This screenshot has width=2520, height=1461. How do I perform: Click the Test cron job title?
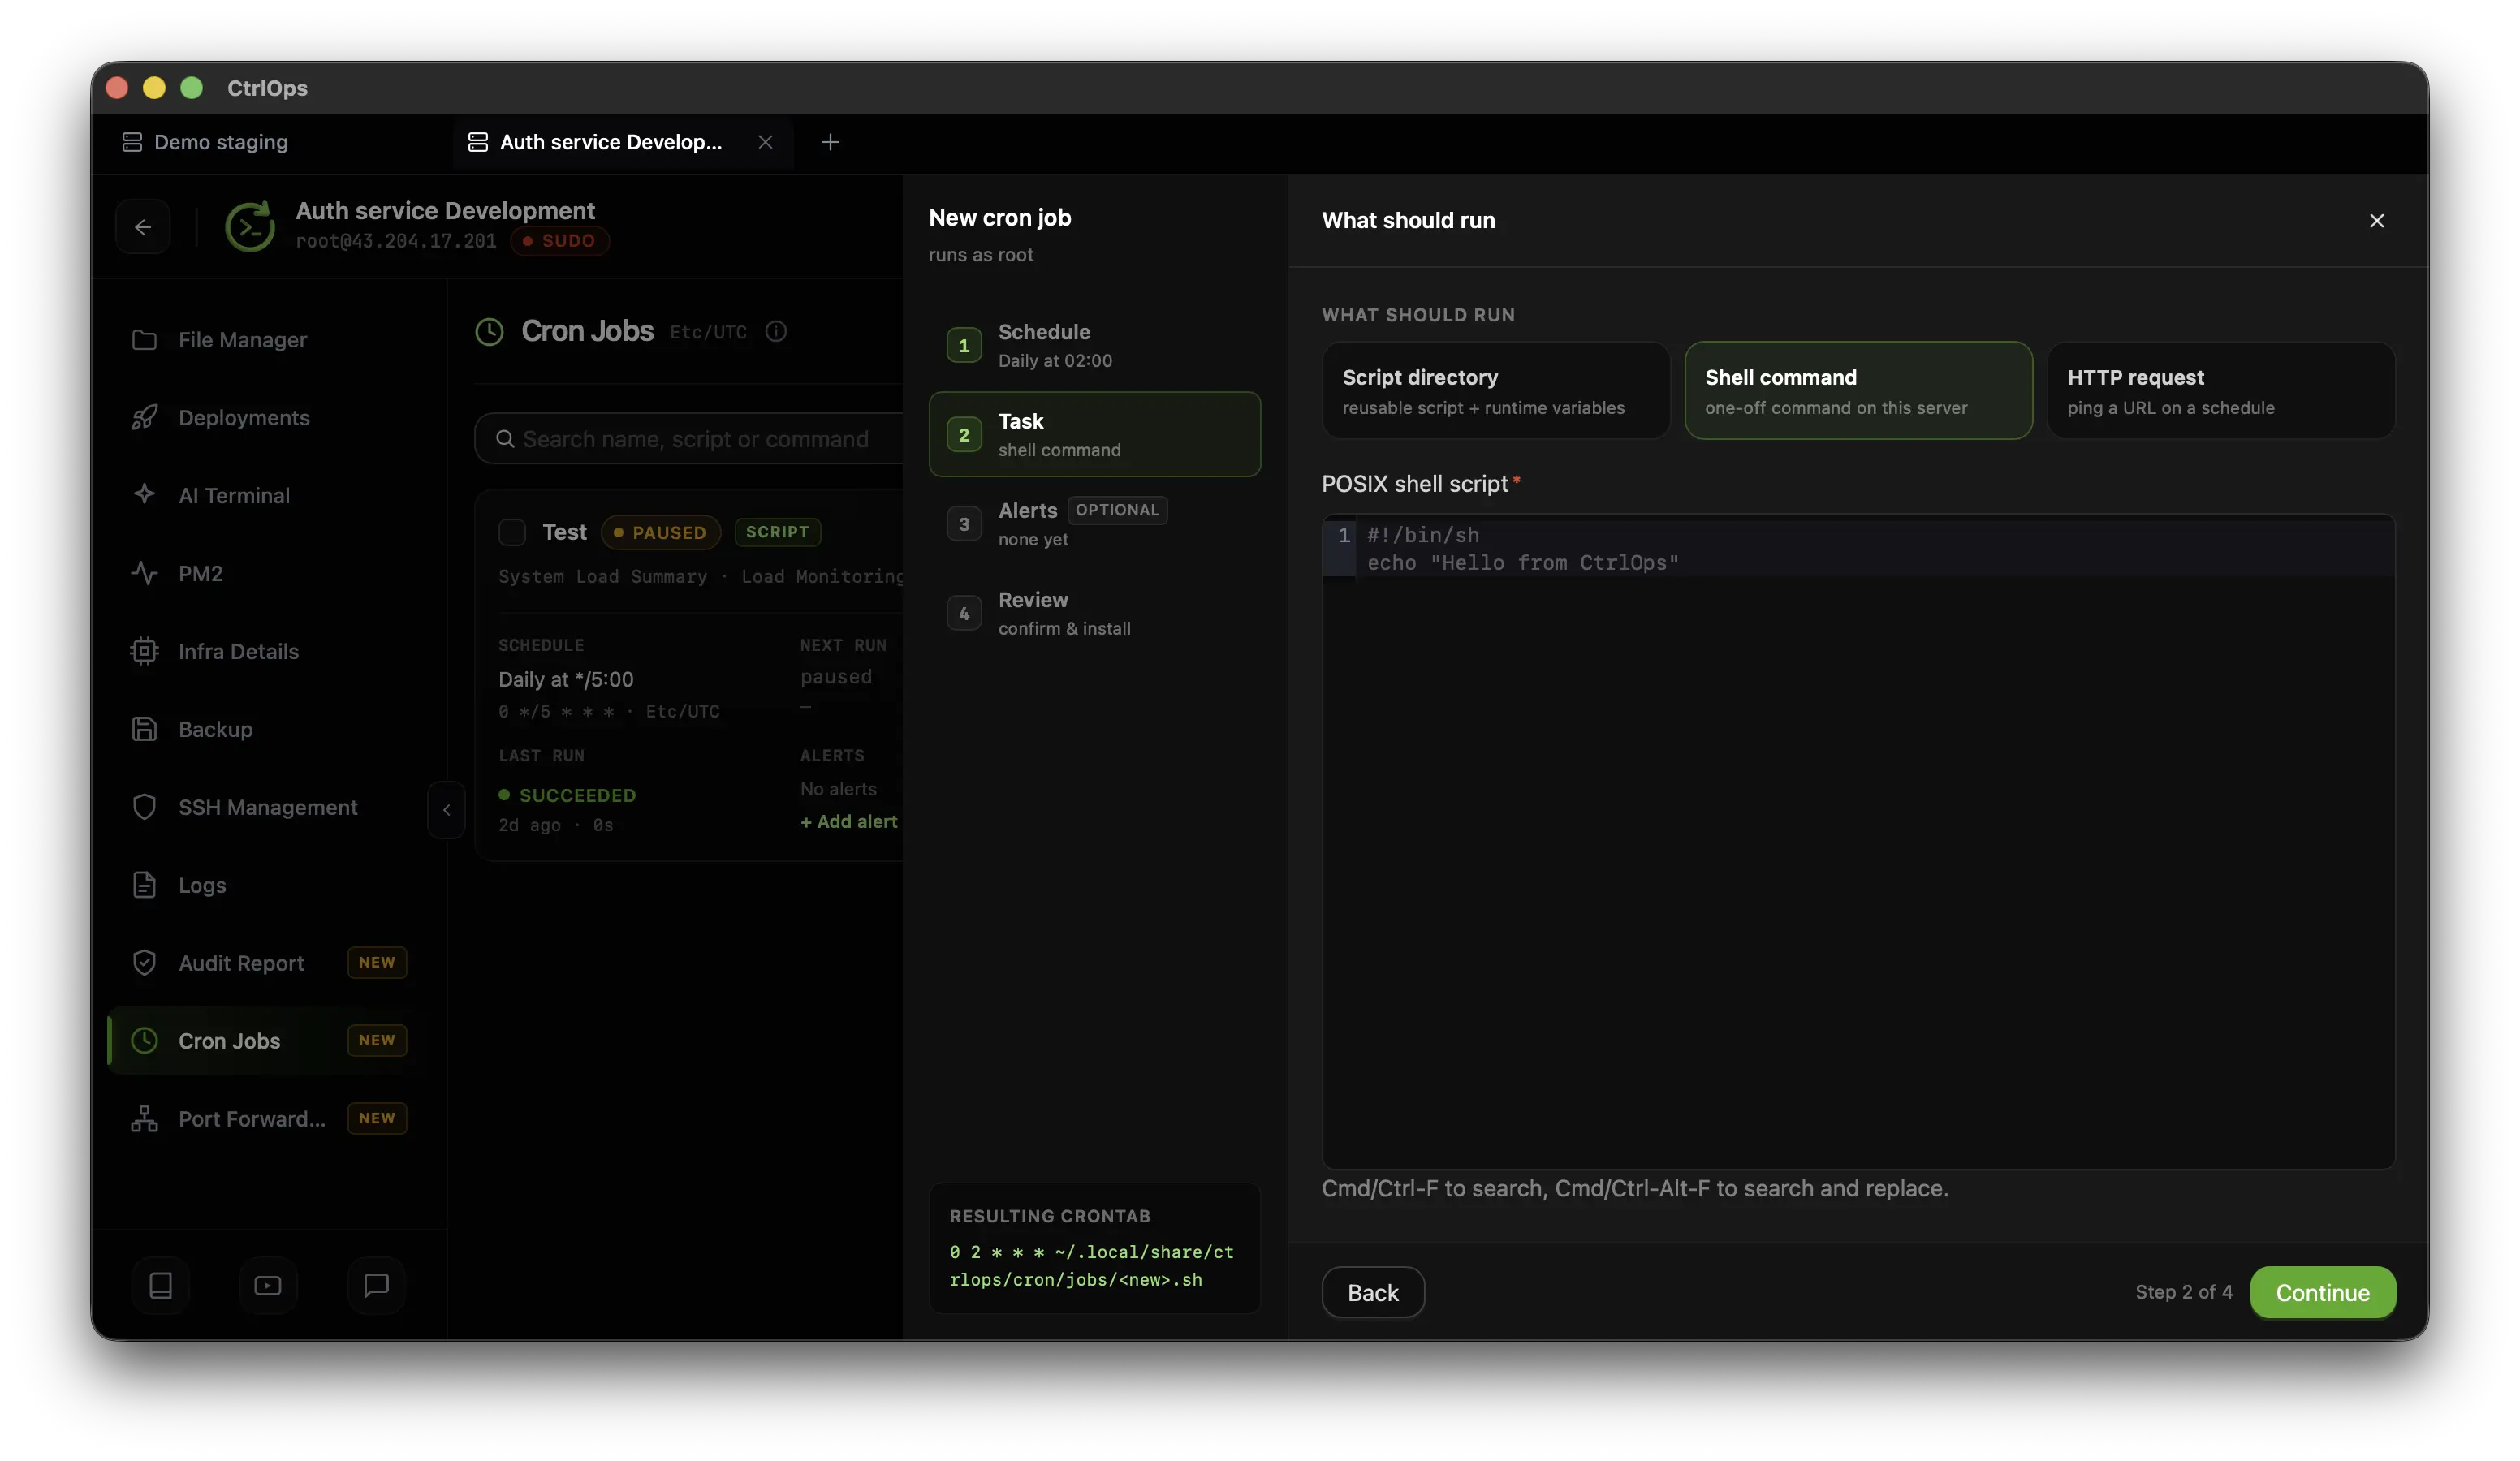click(565, 532)
